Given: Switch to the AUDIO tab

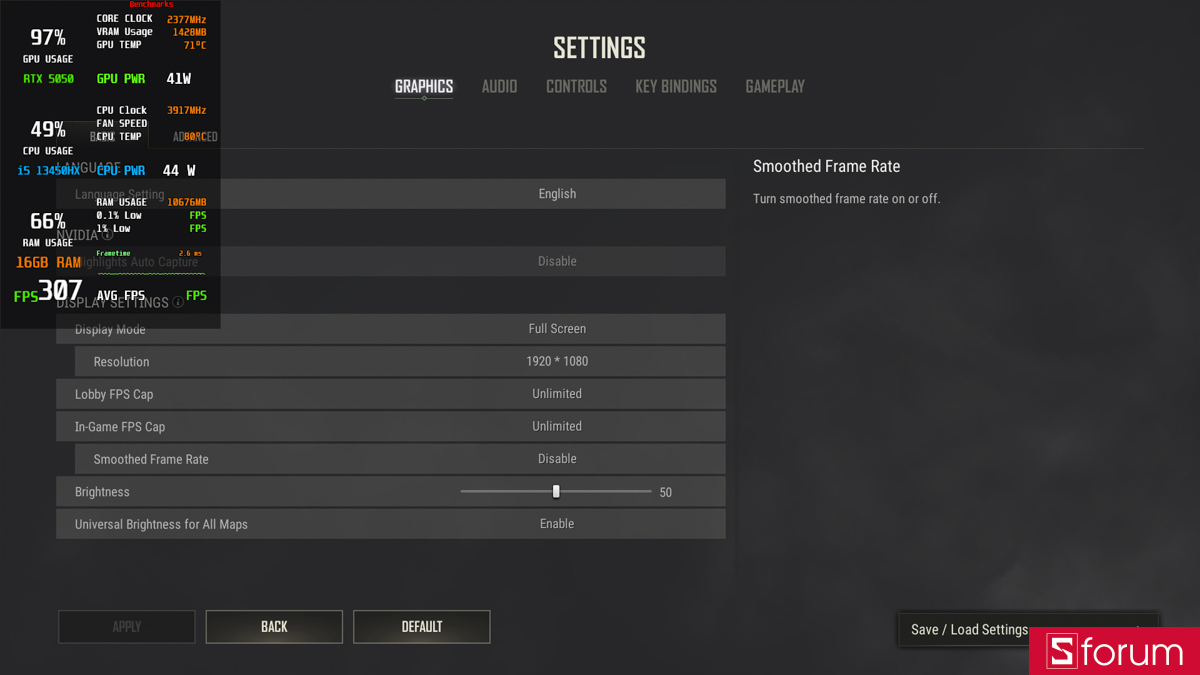Looking at the screenshot, I should click(499, 87).
